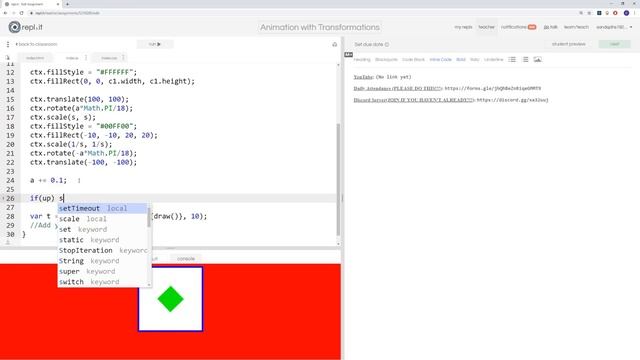Set due date for assignment

pos(371,44)
